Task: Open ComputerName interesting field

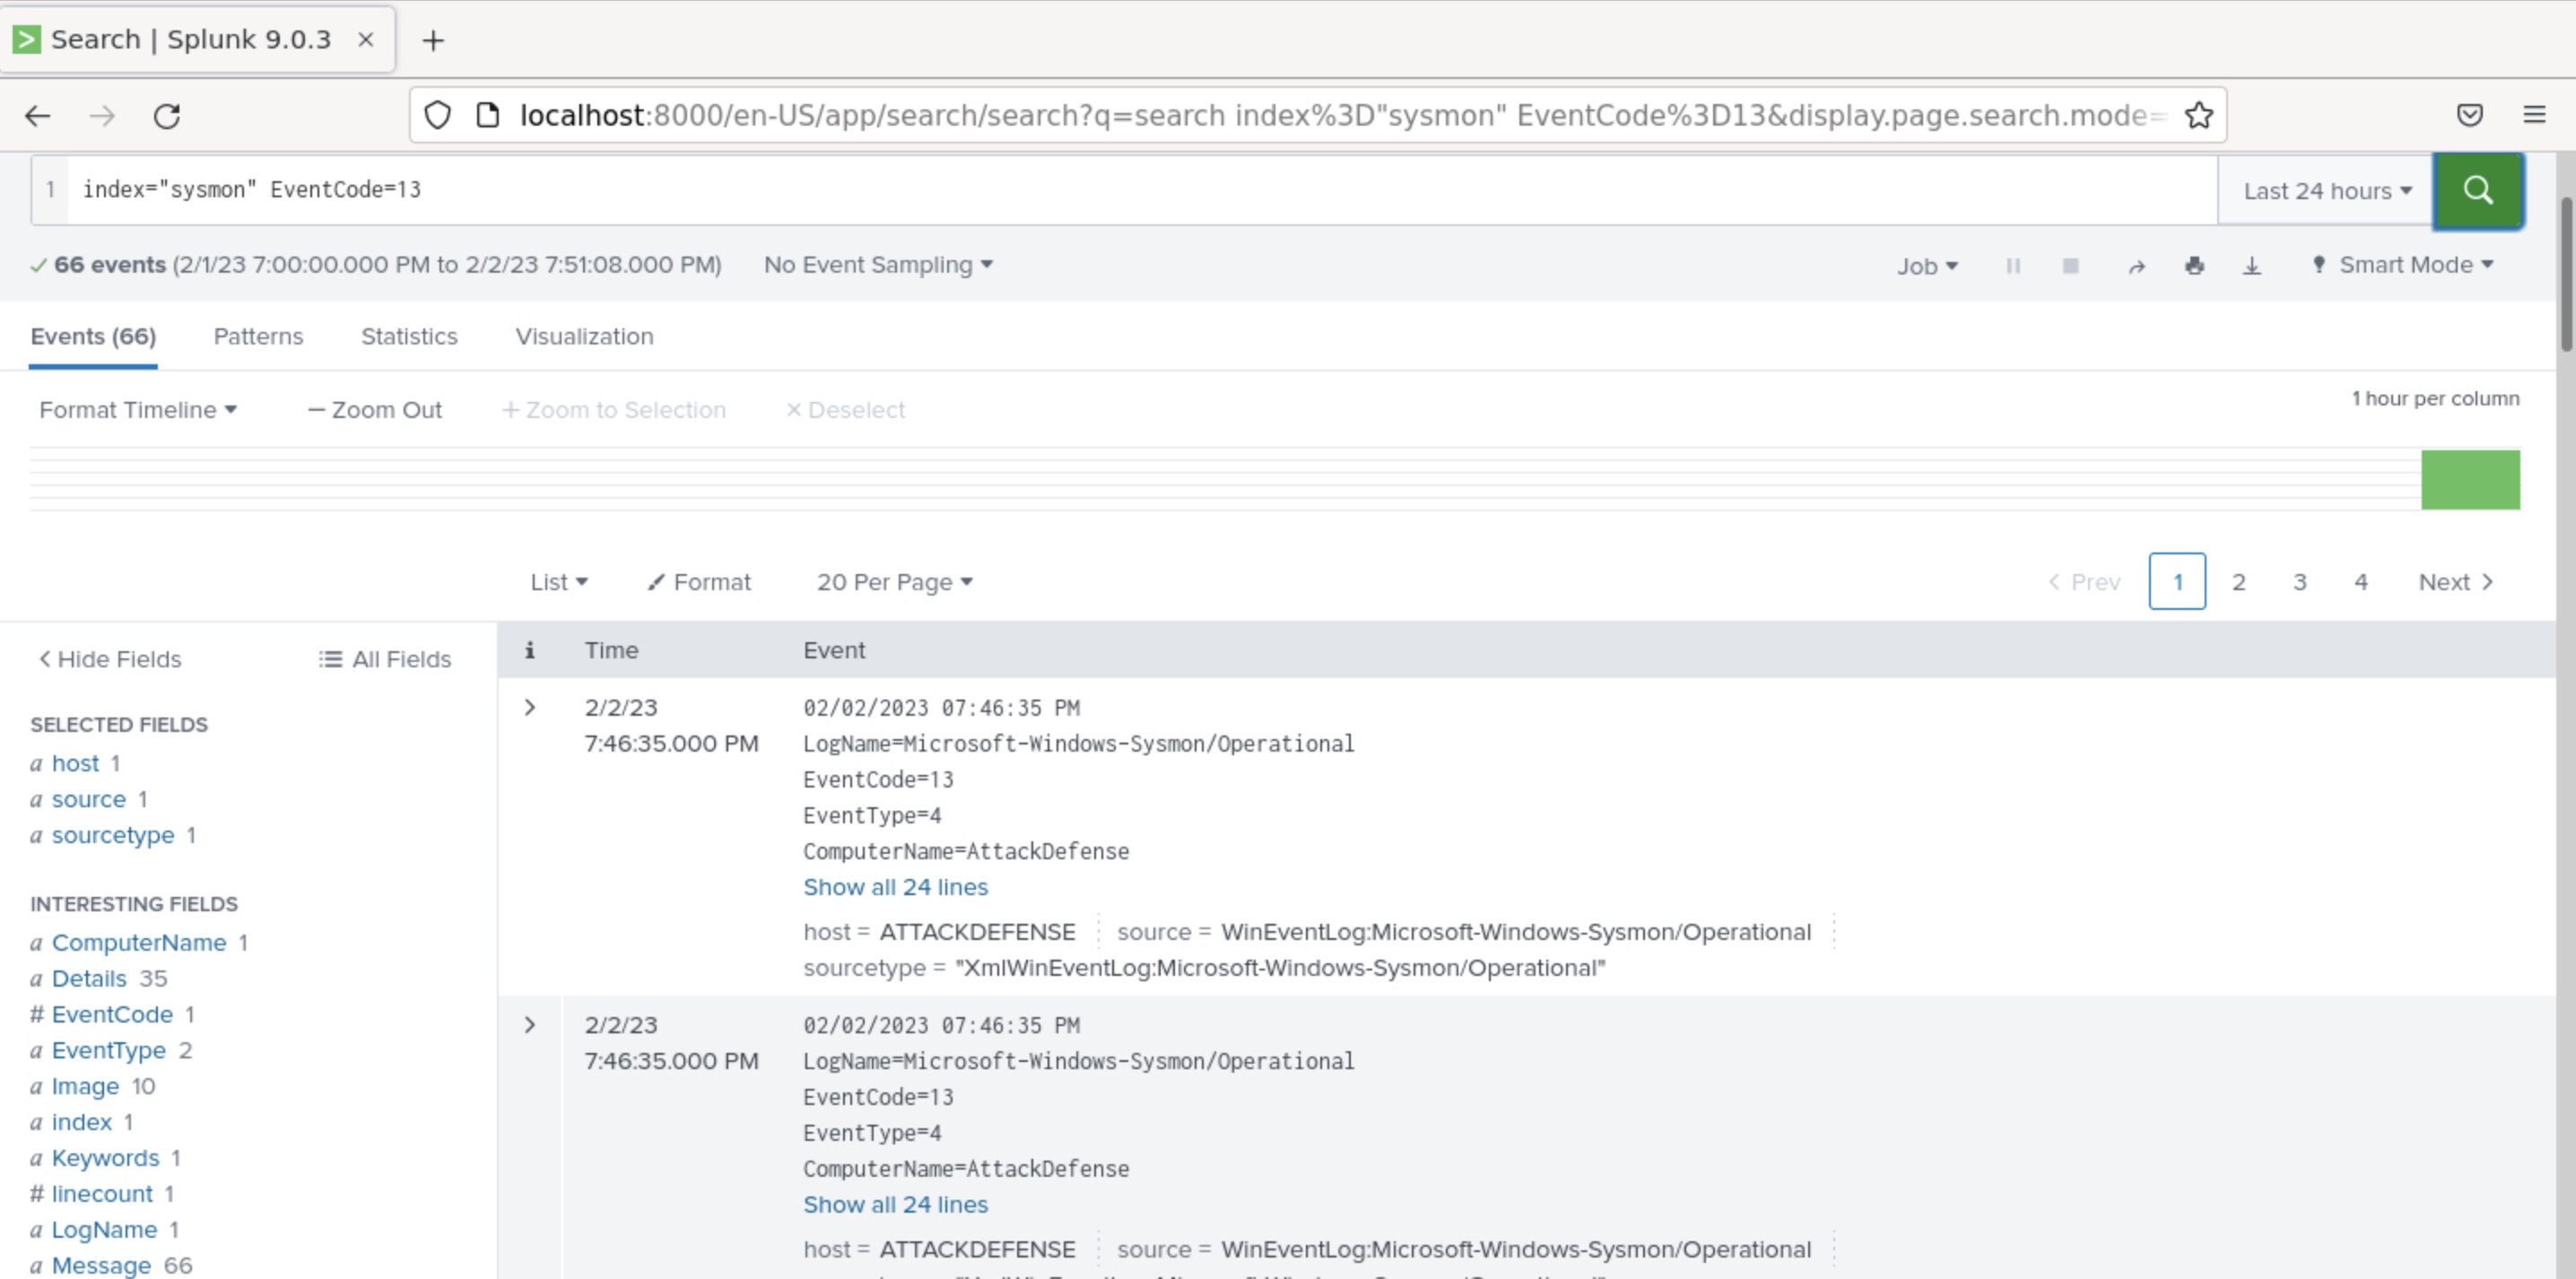Action: [138, 943]
